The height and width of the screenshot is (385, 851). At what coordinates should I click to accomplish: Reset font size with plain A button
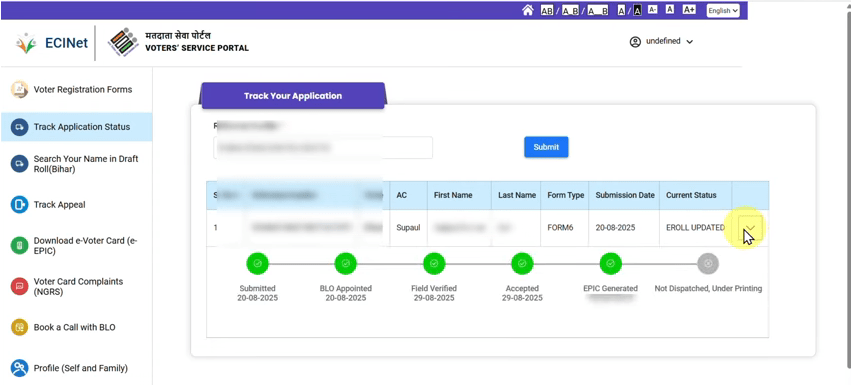click(x=670, y=10)
